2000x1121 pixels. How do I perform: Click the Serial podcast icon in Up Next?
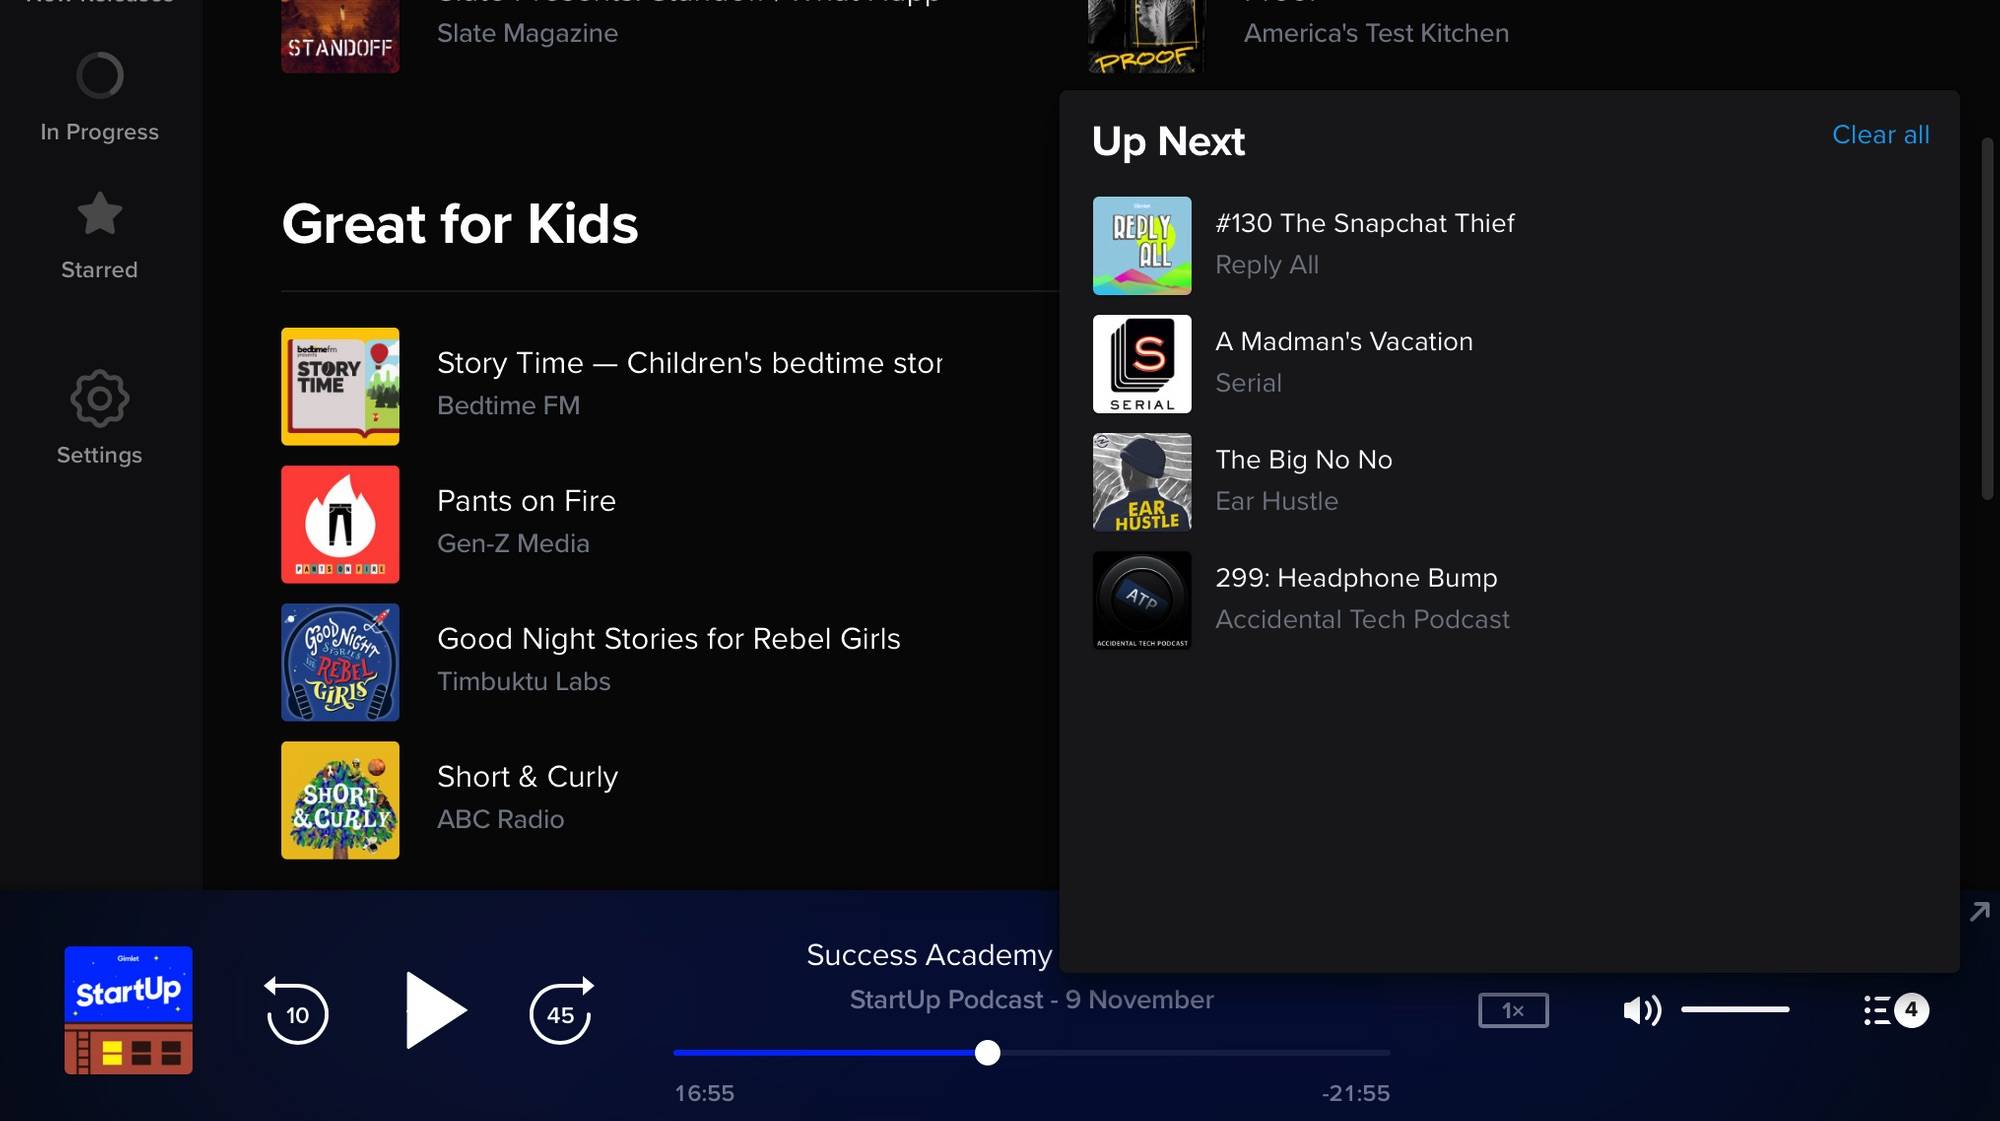coord(1141,363)
